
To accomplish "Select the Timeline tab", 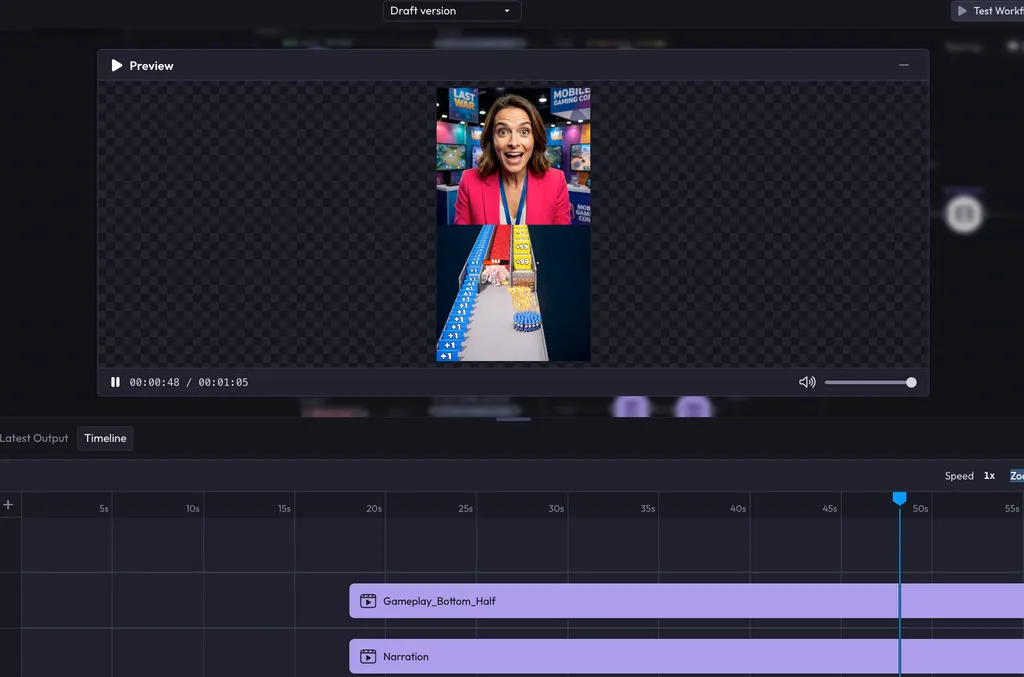I will click(x=105, y=438).
